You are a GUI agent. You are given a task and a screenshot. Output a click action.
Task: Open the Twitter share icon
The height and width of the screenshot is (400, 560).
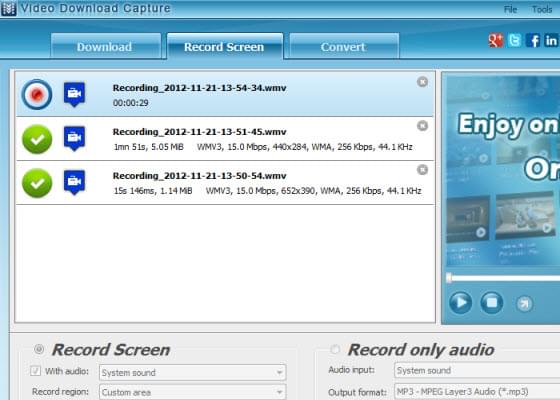pyautogui.click(x=514, y=40)
